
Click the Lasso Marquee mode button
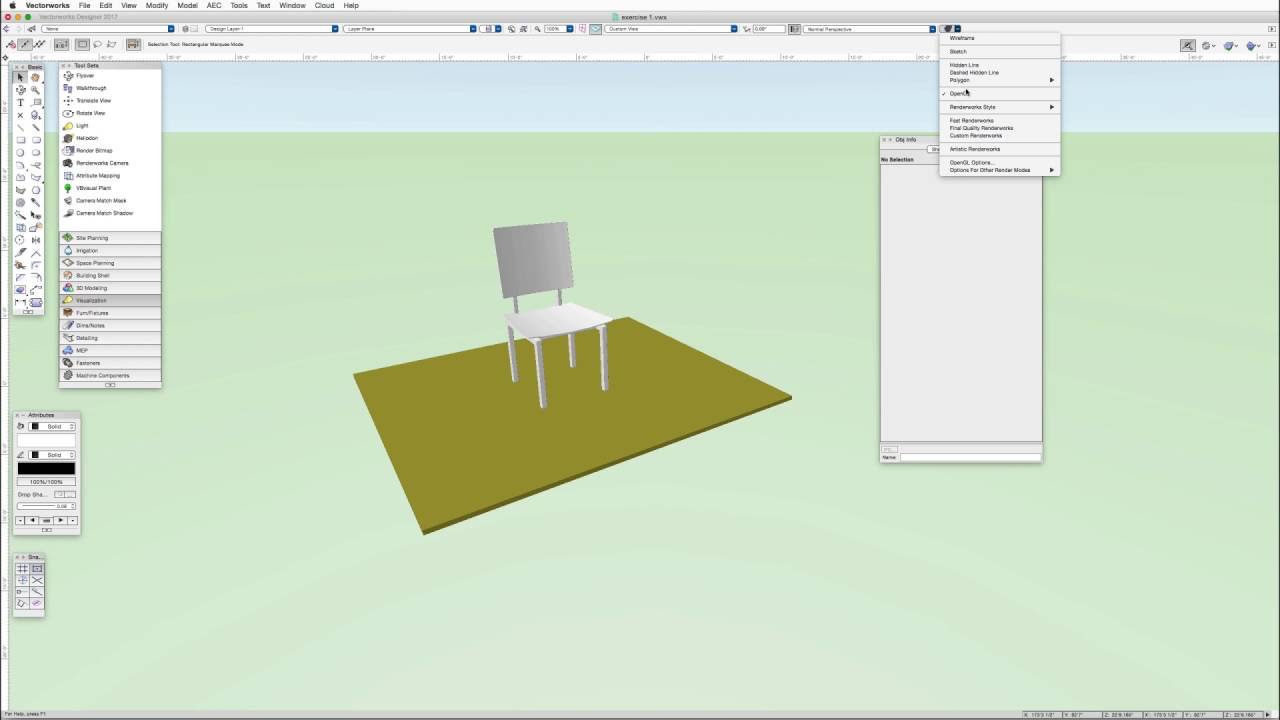(98, 44)
